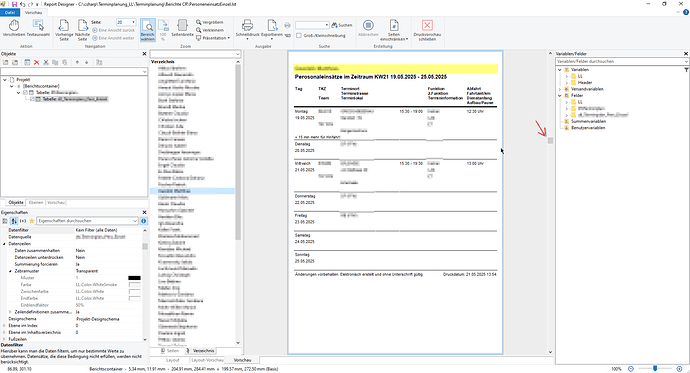Close the Objekte panel
The image size is (690, 373).
point(144,54)
